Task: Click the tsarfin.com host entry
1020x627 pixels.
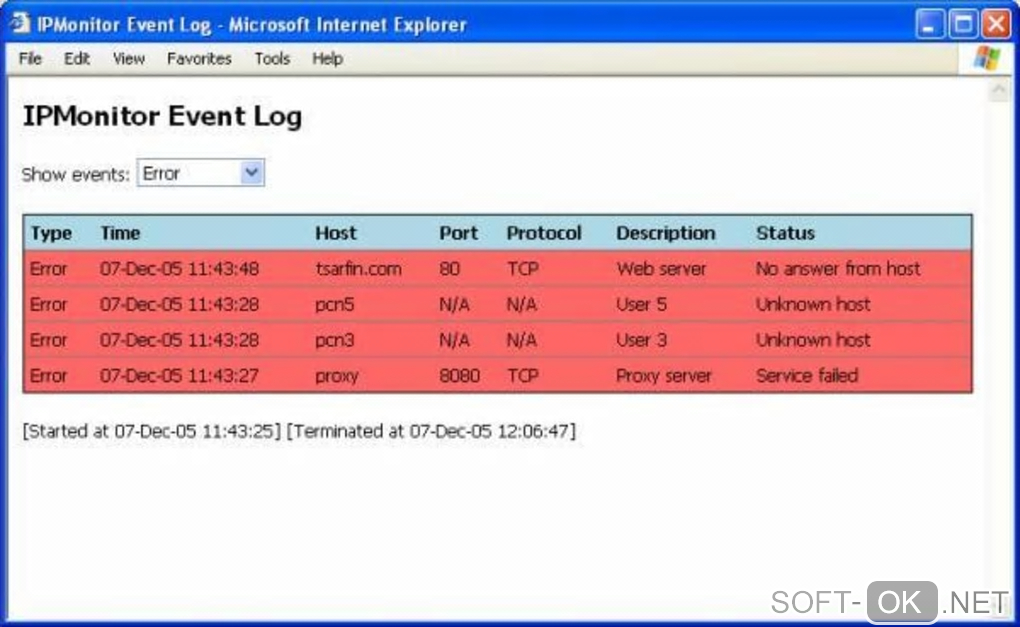Action: [358, 269]
